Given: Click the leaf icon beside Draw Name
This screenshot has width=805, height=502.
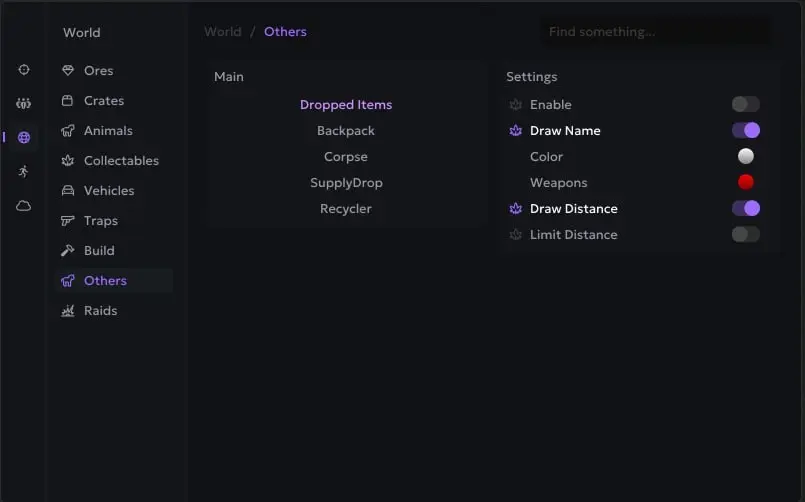Looking at the screenshot, I should [x=516, y=131].
